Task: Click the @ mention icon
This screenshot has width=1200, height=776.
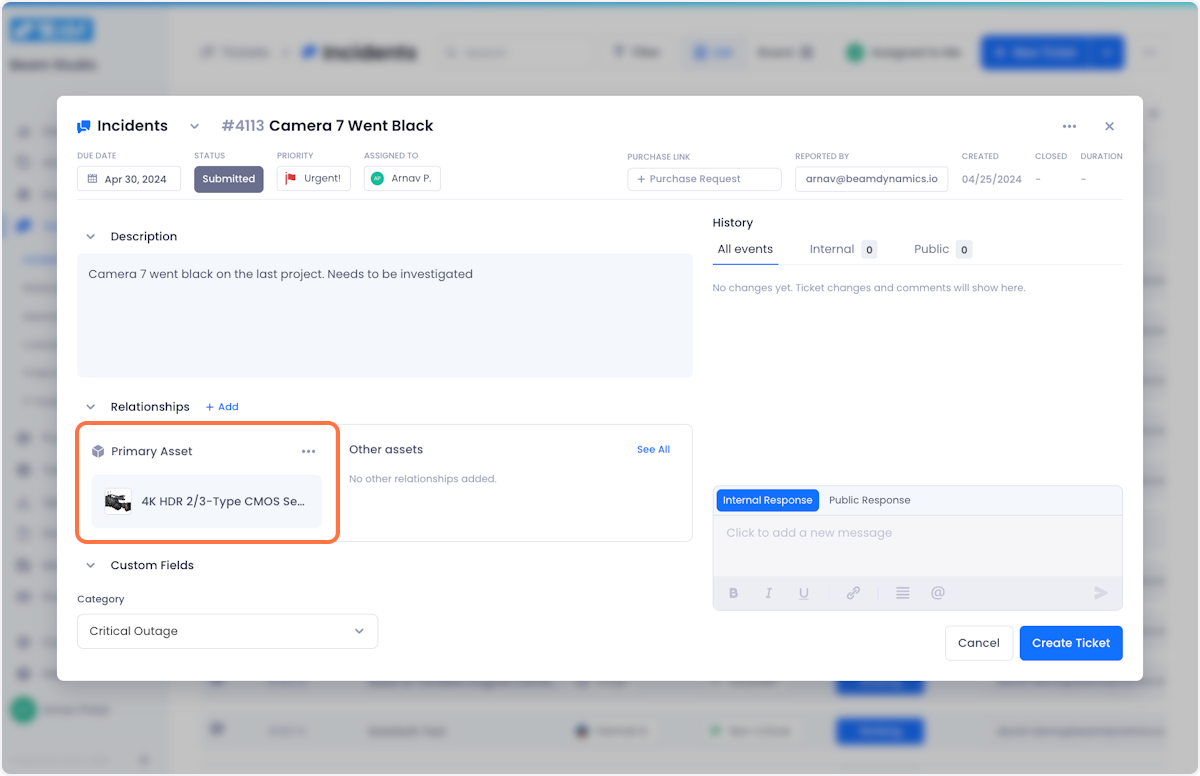Action: coord(938,593)
